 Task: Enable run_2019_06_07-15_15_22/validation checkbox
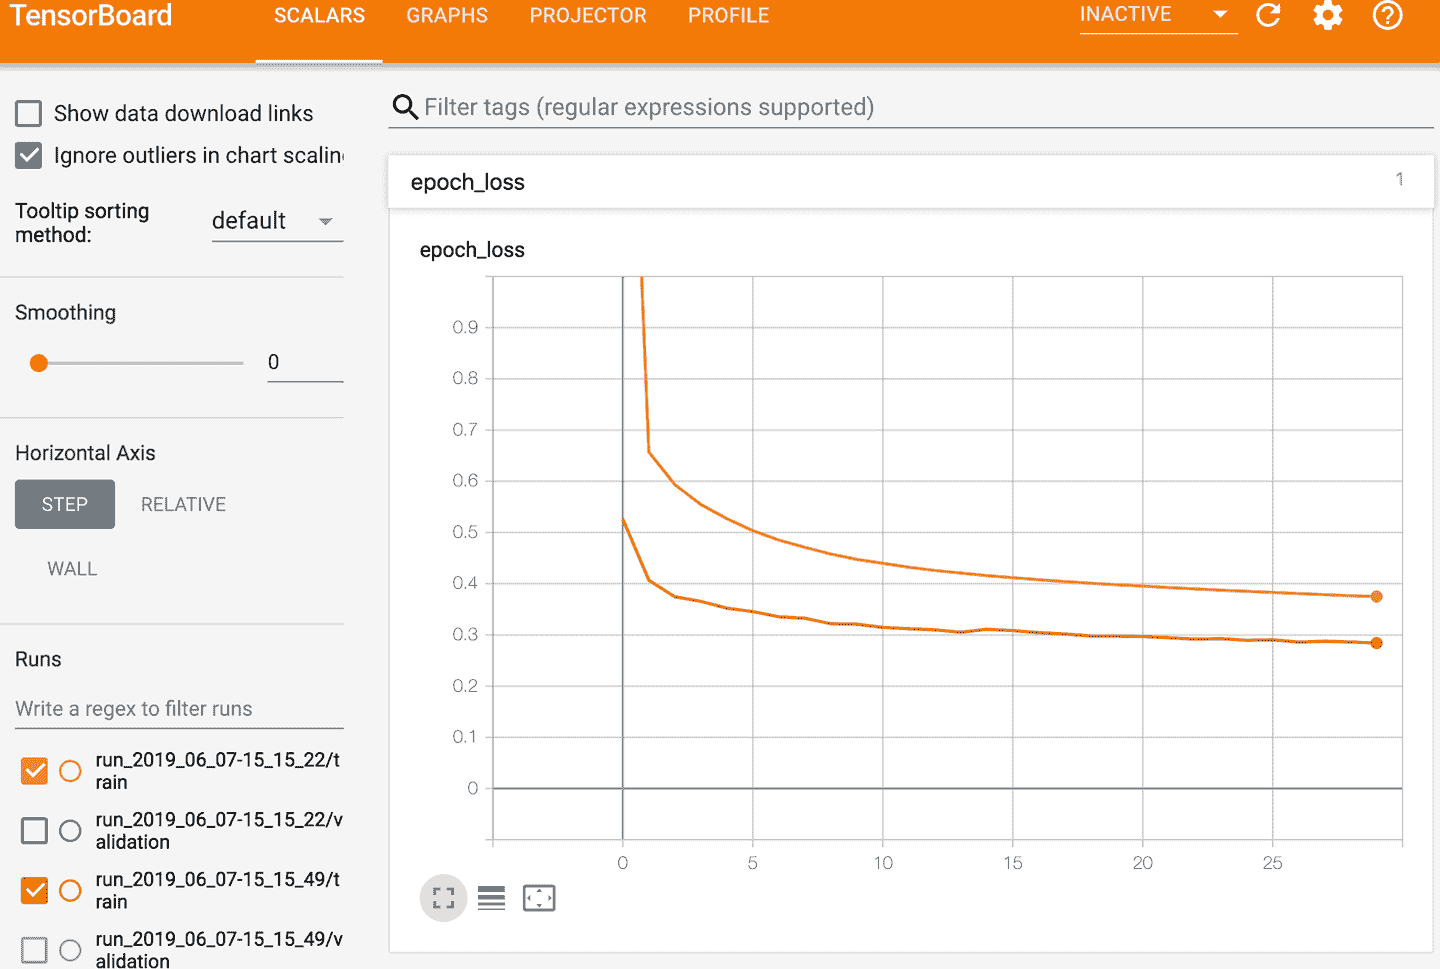coord(34,831)
